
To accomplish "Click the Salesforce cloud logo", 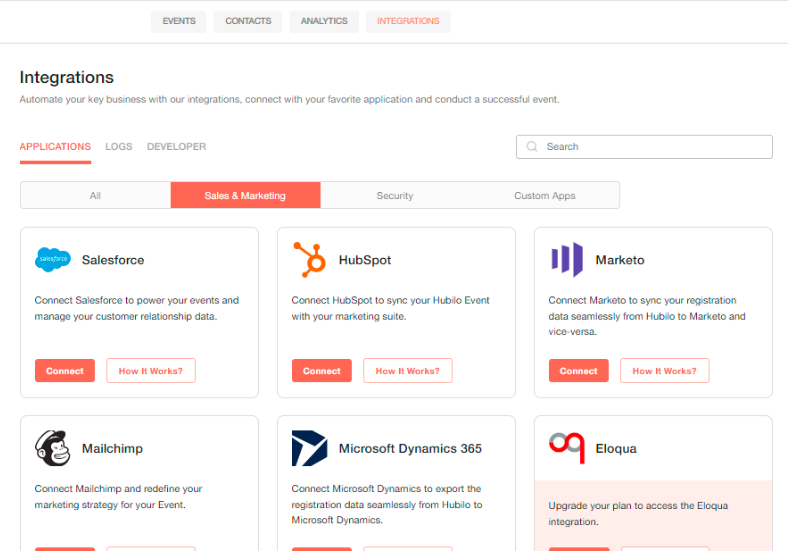I will point(53,260).
